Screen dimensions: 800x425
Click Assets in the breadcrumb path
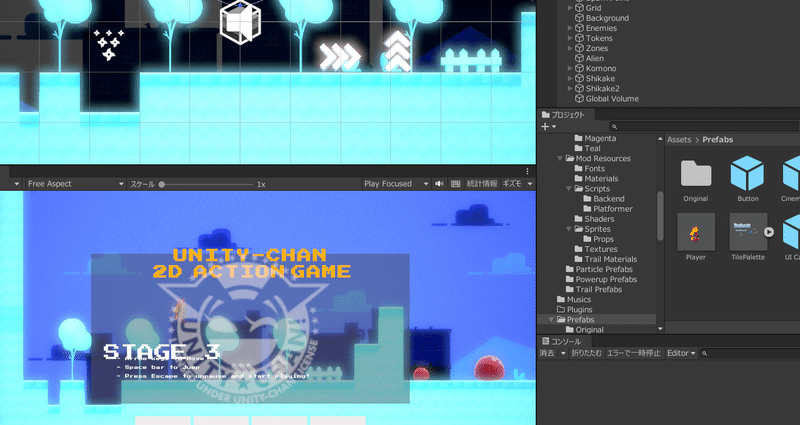tap(679, 140)
